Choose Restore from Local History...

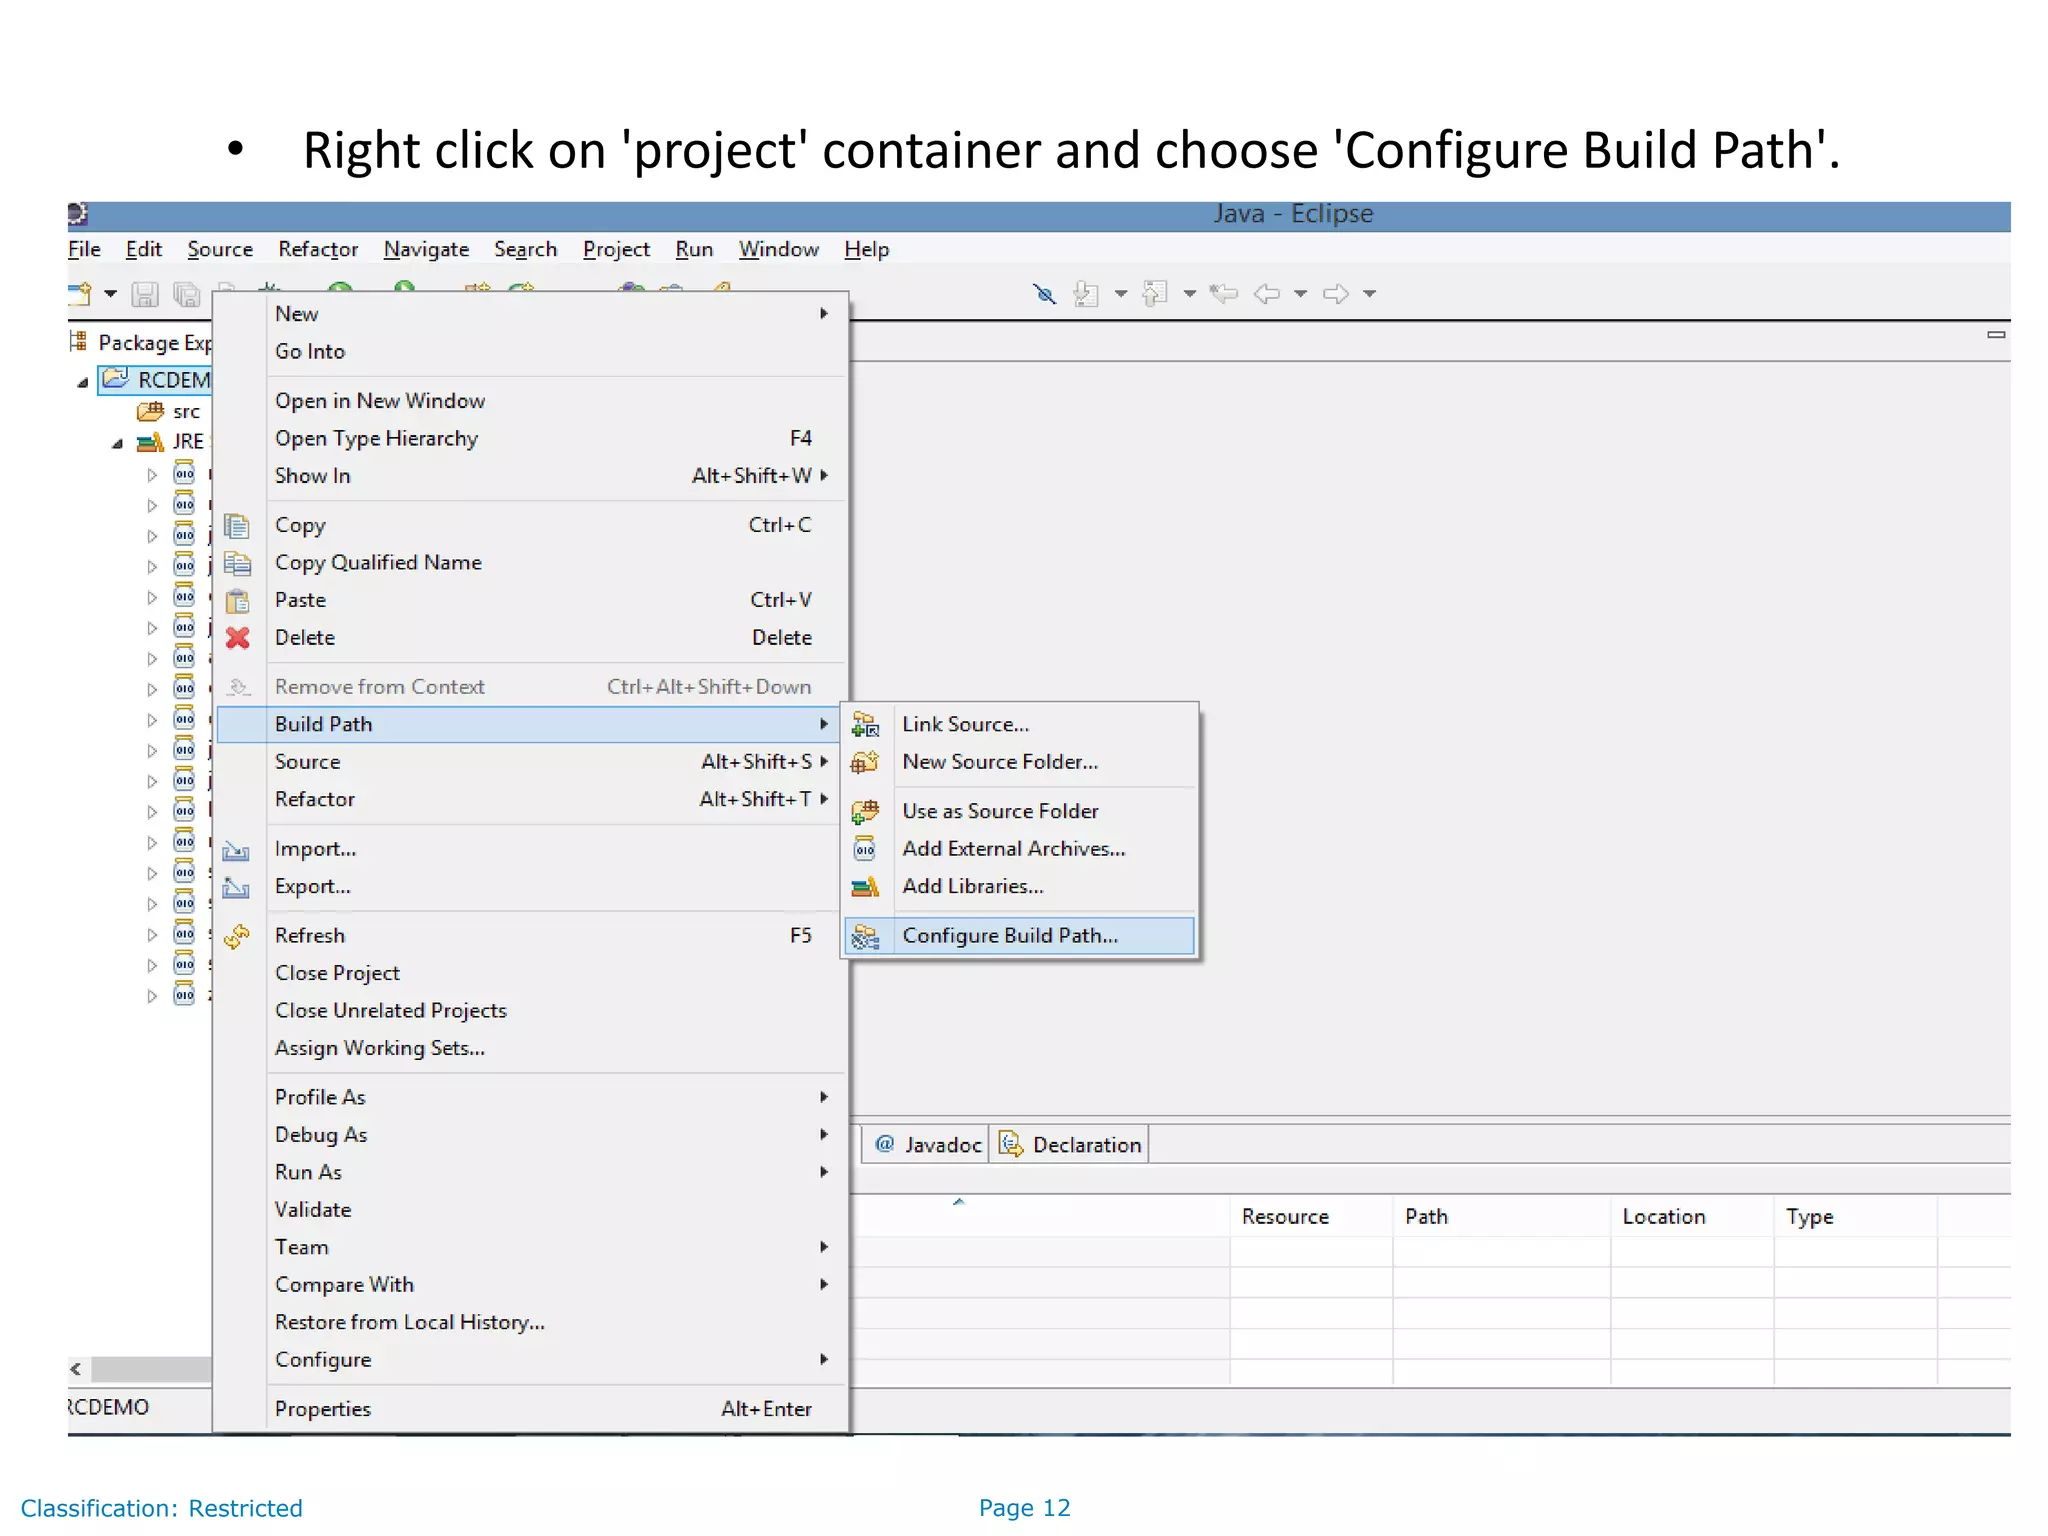point(528,1322)
